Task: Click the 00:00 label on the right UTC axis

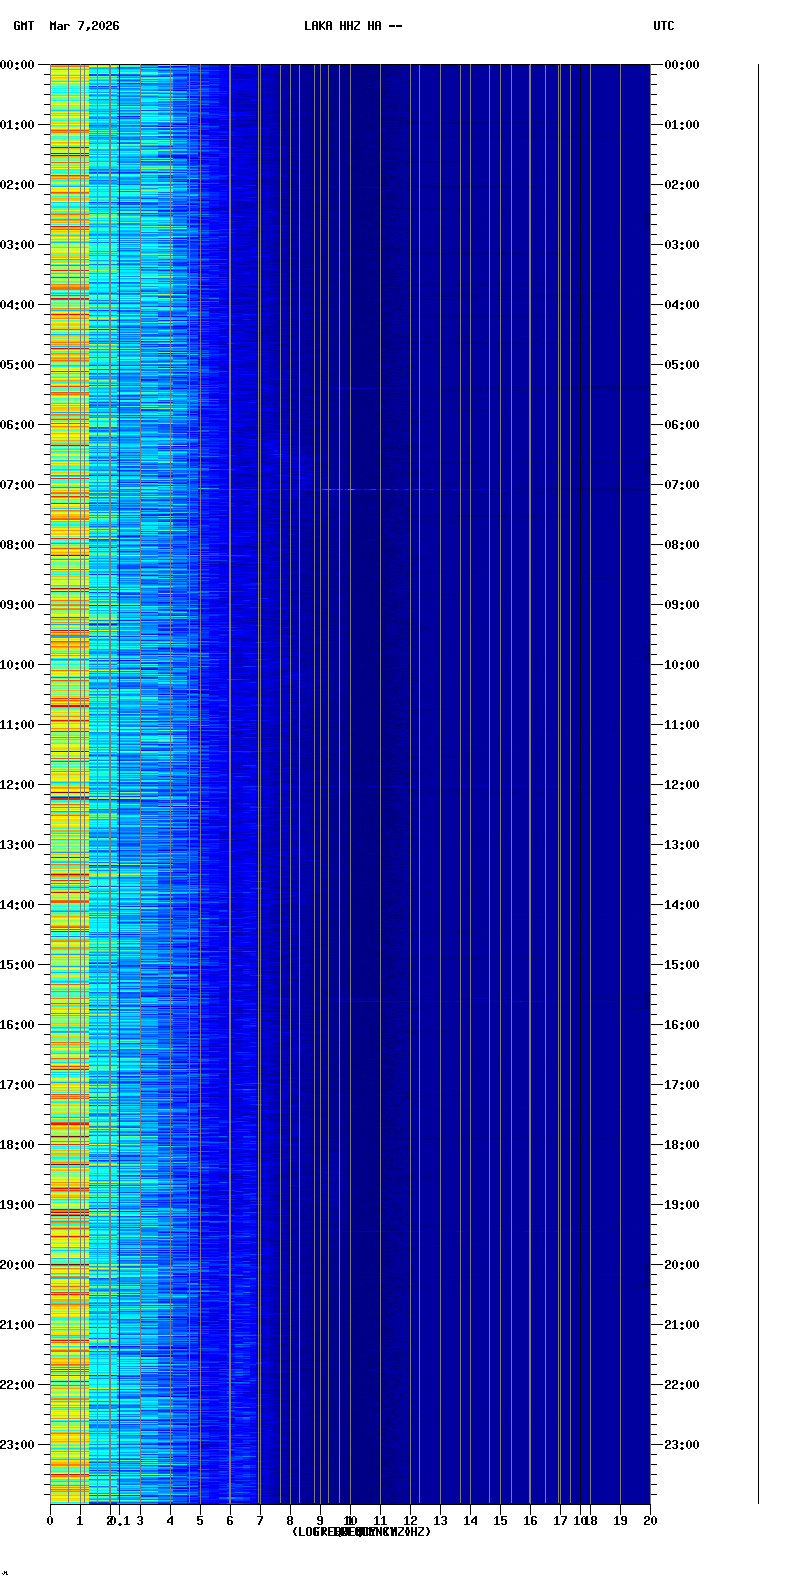Action: pyautogui.click(x=682, y=65)
